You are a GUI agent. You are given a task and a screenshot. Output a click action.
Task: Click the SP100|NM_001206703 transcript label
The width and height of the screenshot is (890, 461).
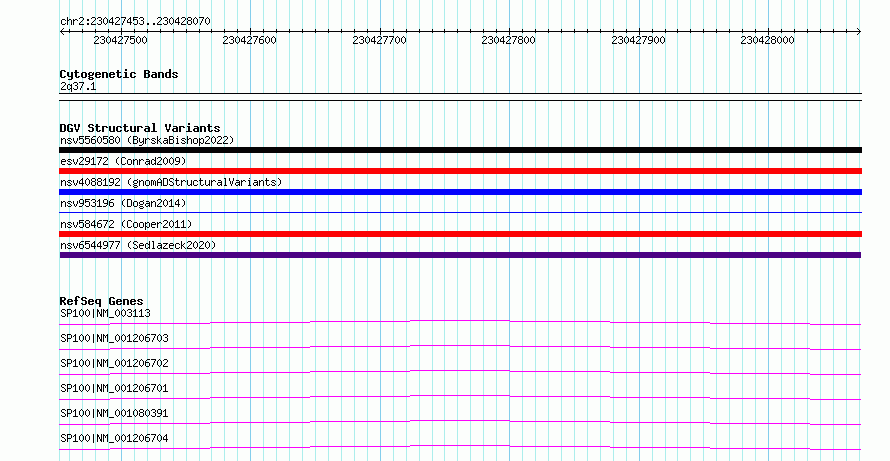click(114, 338)
